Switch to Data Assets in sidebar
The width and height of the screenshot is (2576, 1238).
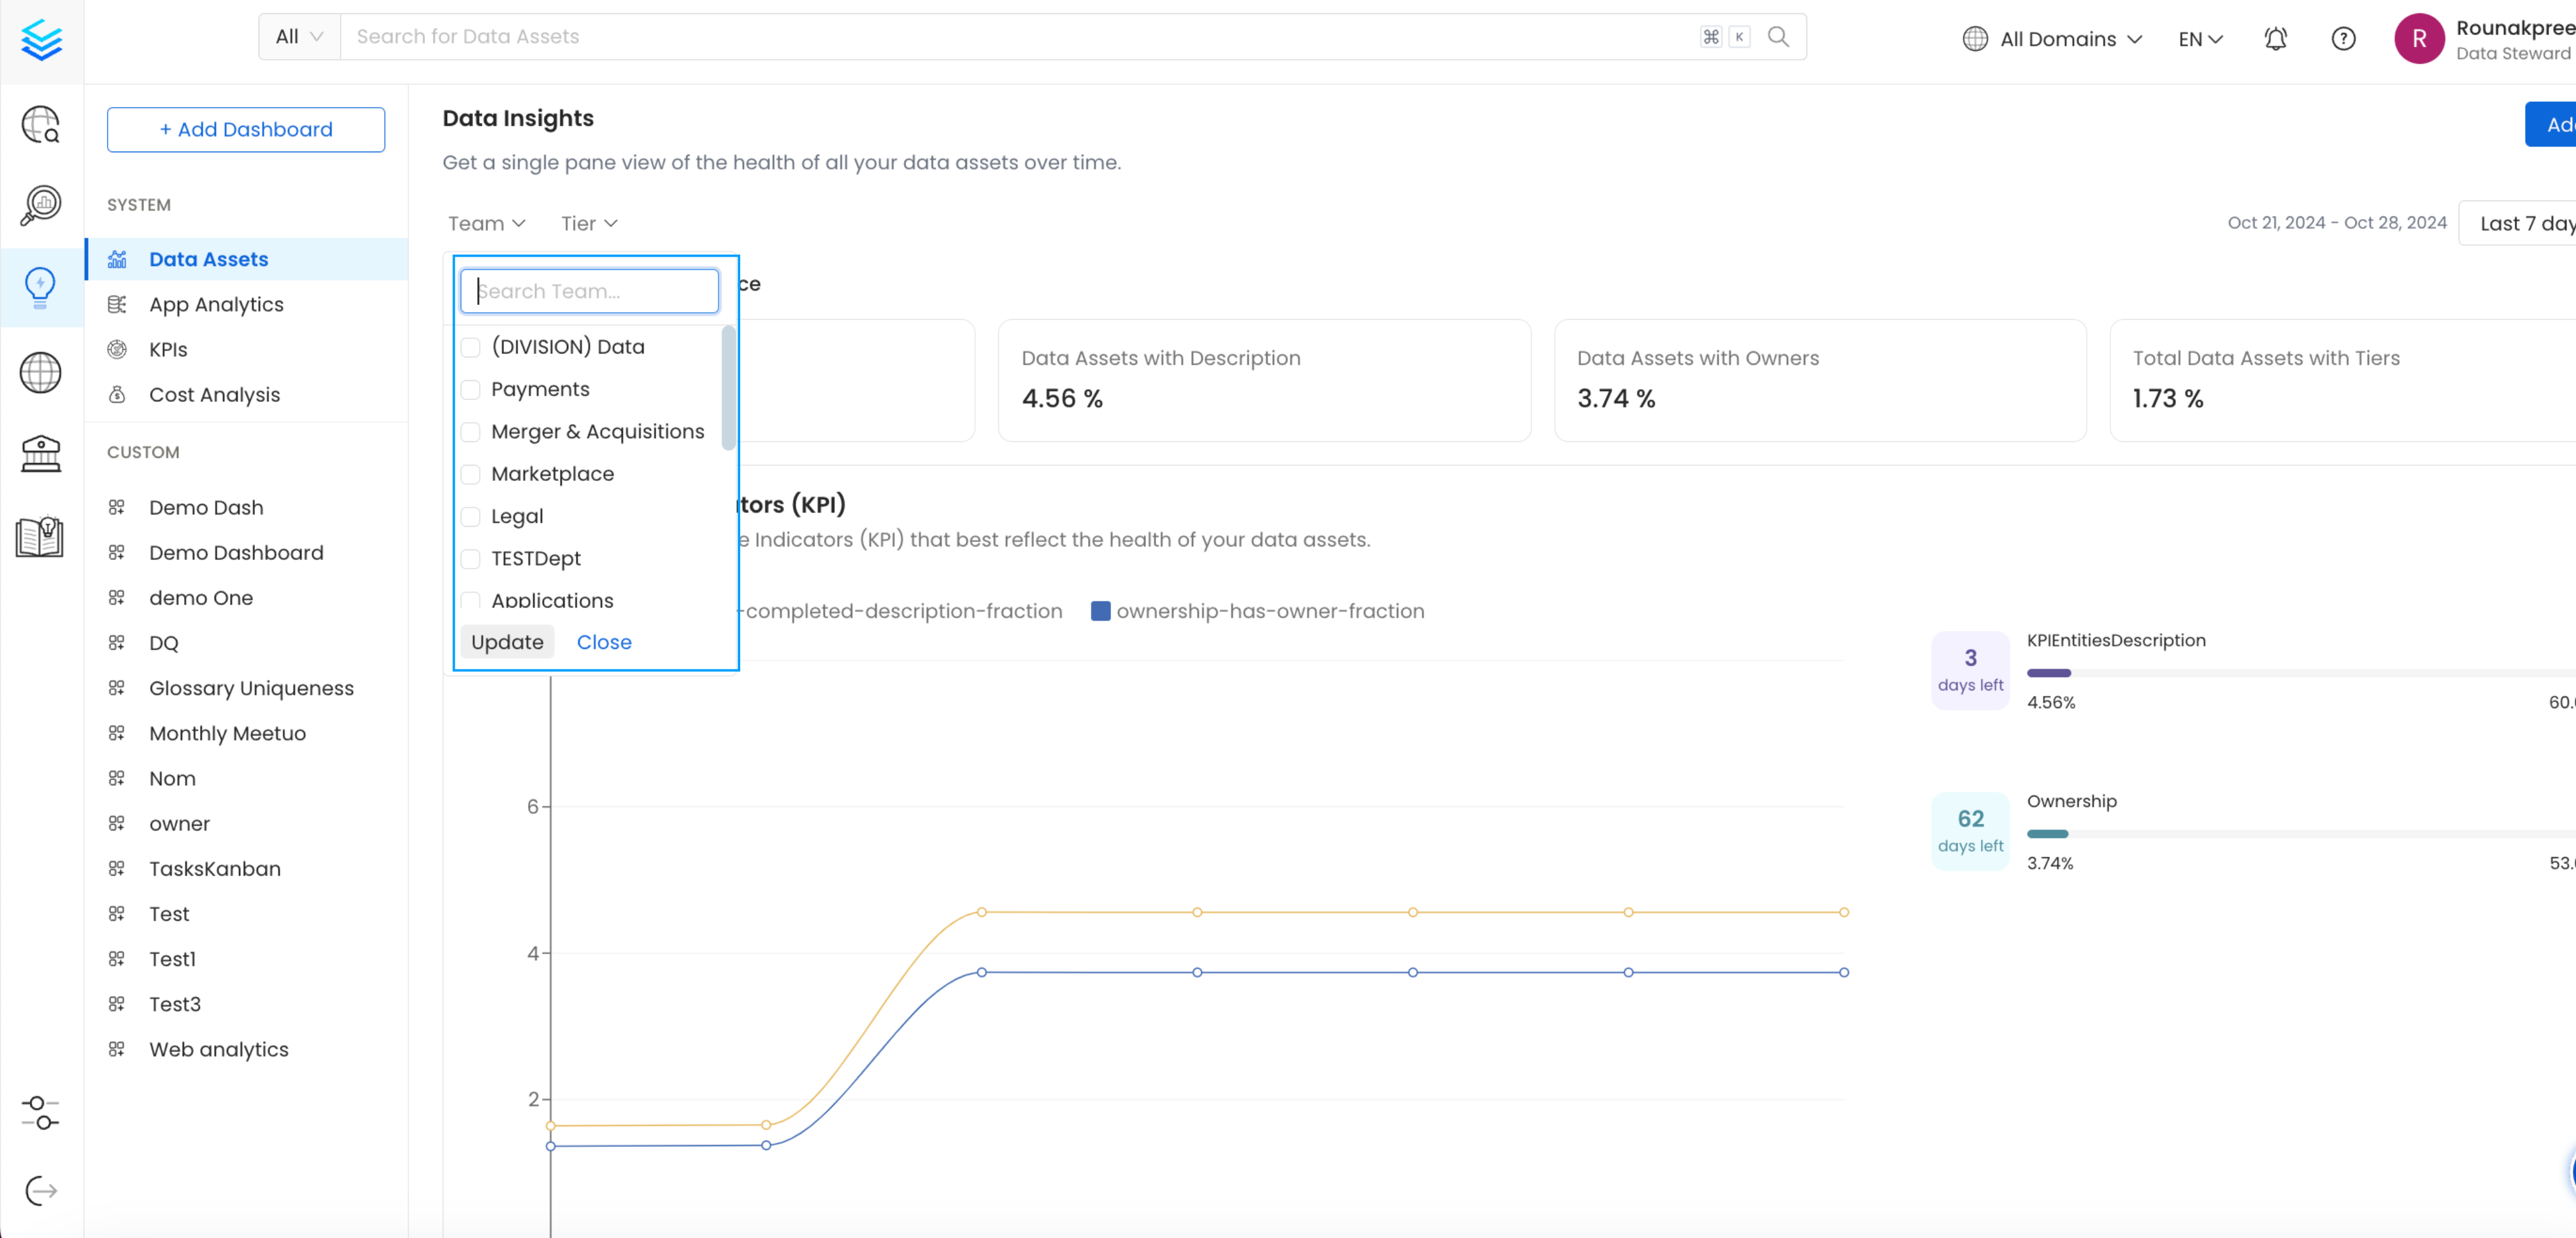208,258
